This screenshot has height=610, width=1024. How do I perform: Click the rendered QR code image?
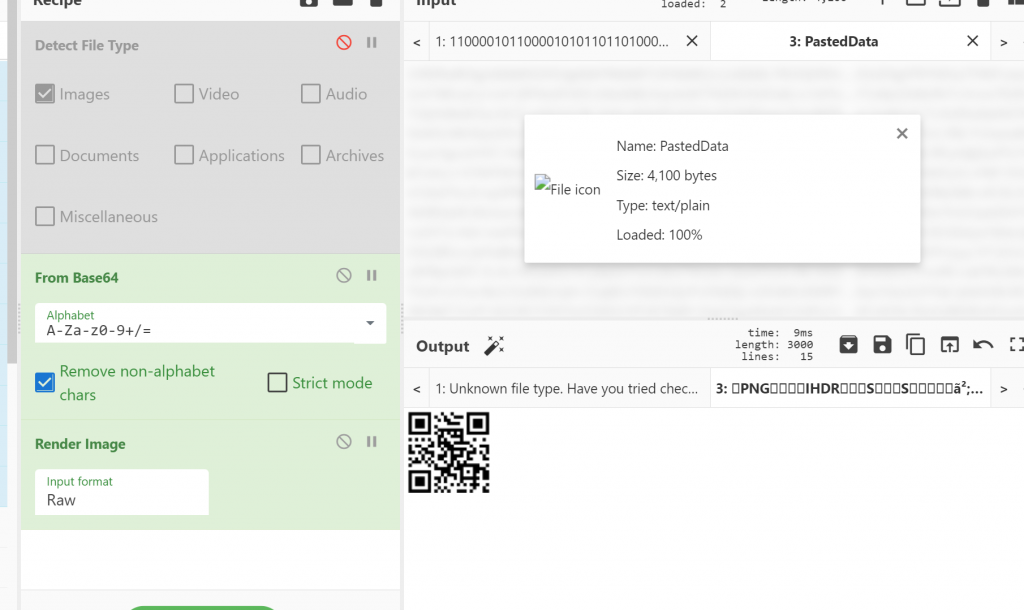(x=449, y=453)
